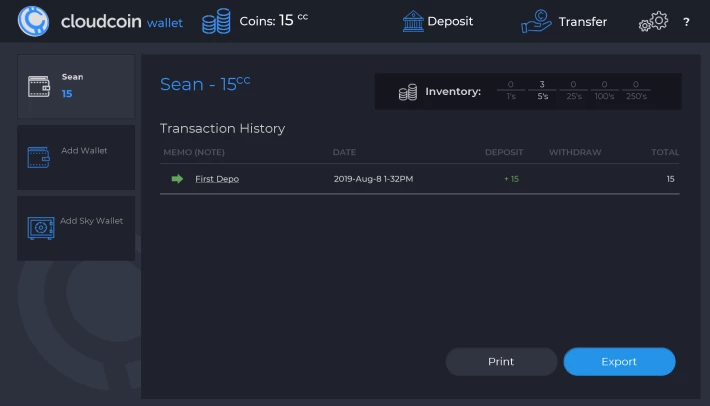This screenshot has height=406, width=710.
Task: Click the Inventory coin stack icon
Action: click(408, 92)
